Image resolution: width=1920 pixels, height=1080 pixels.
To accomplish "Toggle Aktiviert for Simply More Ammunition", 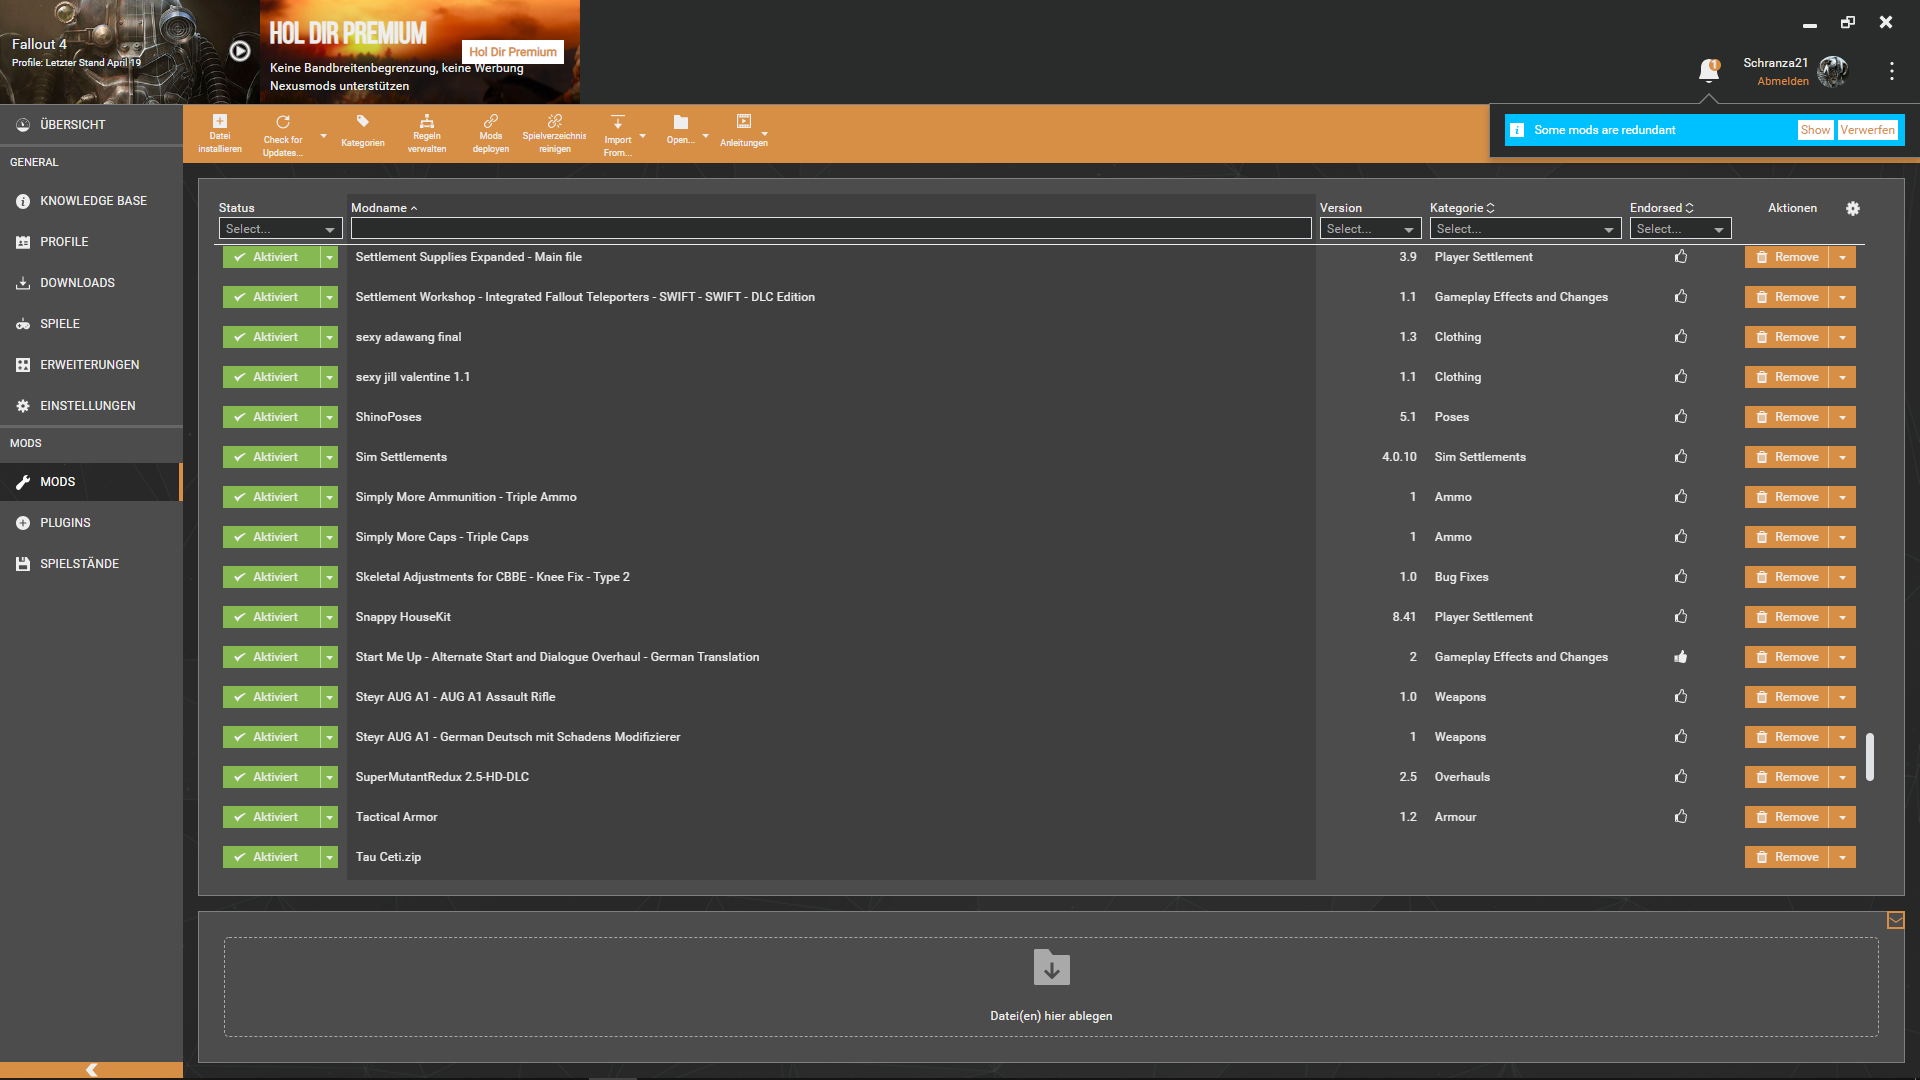I will pos(271,497).
